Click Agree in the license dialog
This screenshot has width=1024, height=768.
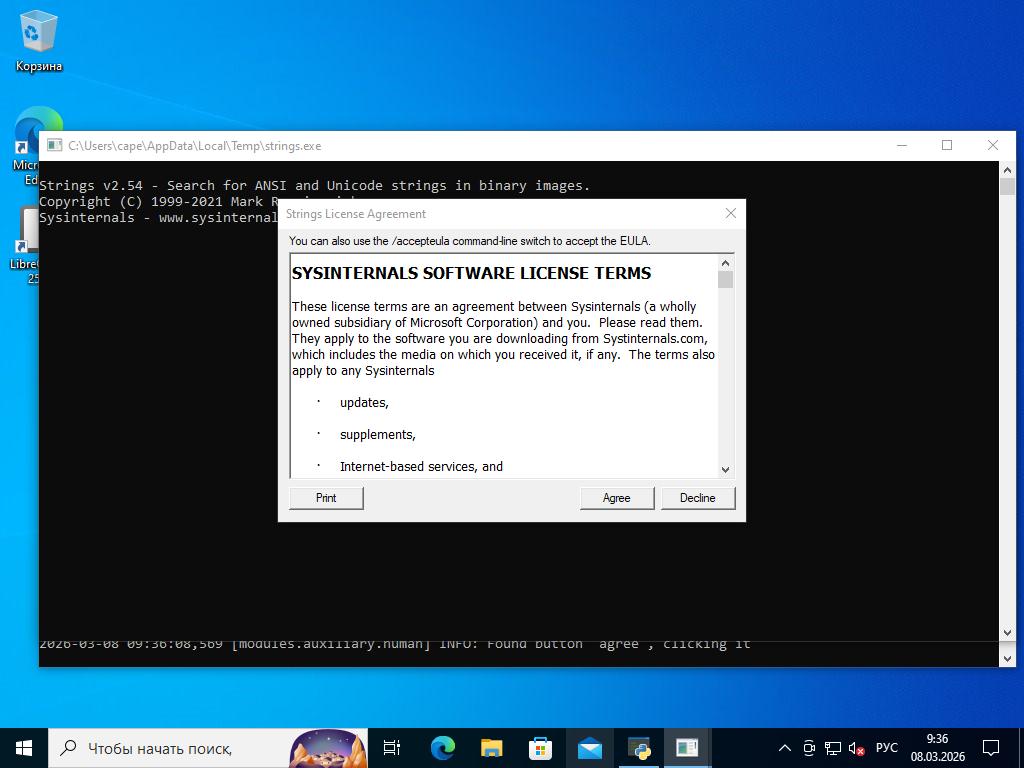616,498
